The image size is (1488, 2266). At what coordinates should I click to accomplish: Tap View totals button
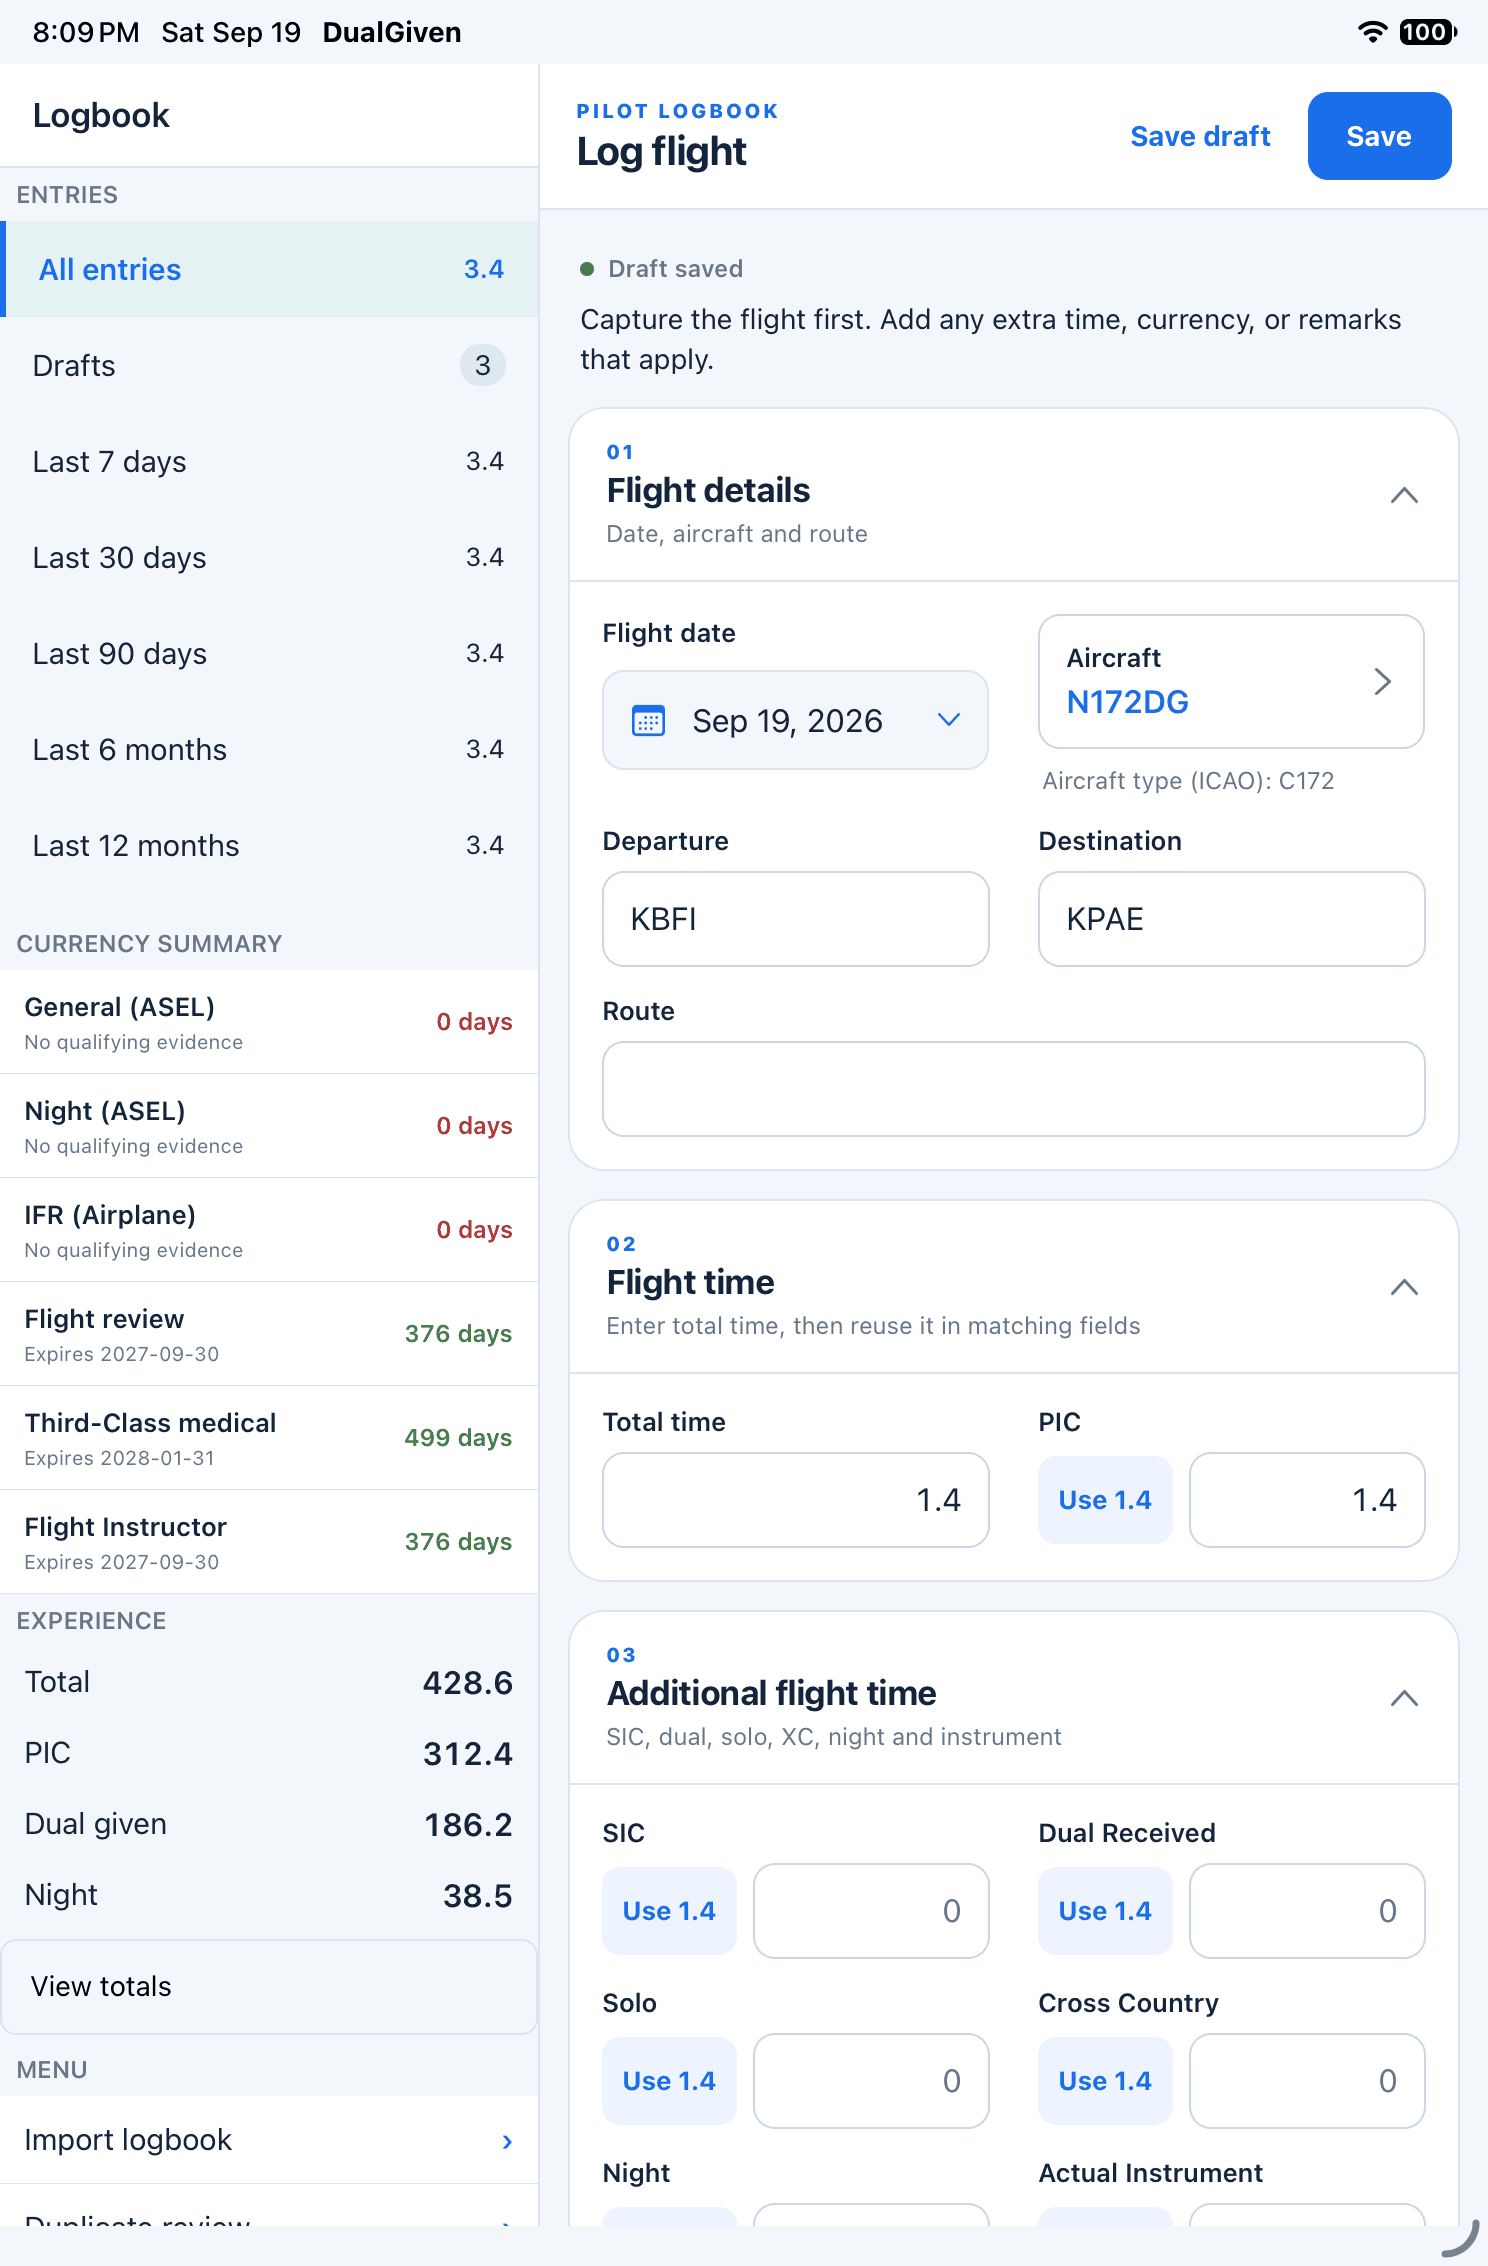[269, 1986]
